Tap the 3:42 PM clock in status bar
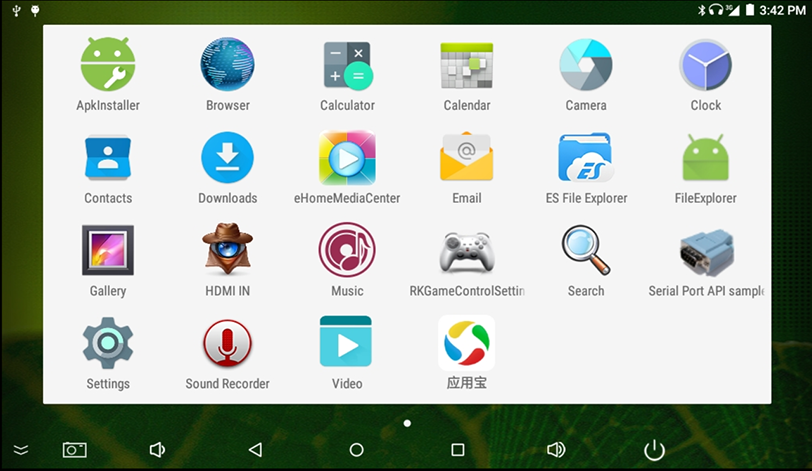The height and width of the screenshot is (471, 812). (x=782, y=10)
